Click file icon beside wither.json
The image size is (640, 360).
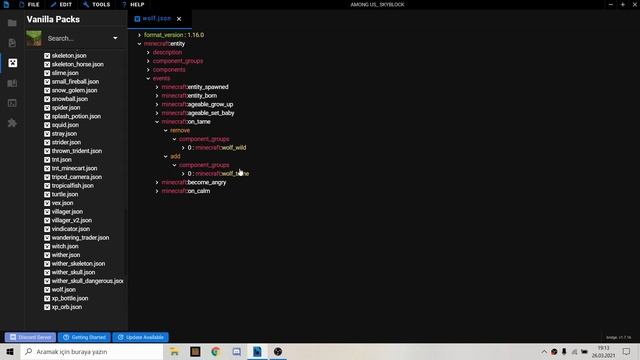[x=47, y=255]
